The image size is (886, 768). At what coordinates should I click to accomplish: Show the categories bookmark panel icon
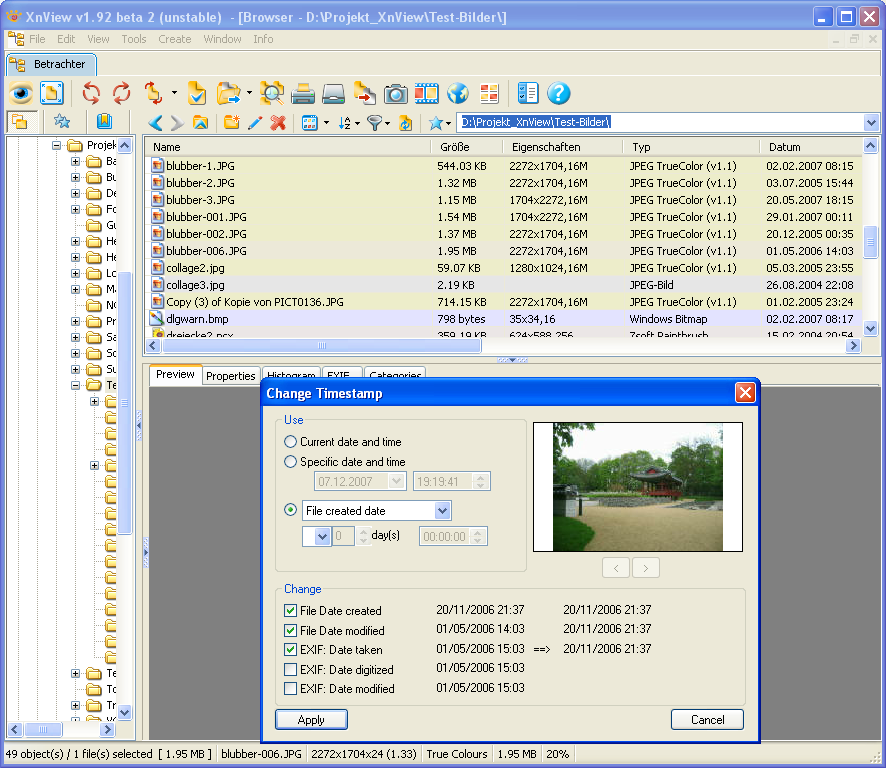coord(105,122)
